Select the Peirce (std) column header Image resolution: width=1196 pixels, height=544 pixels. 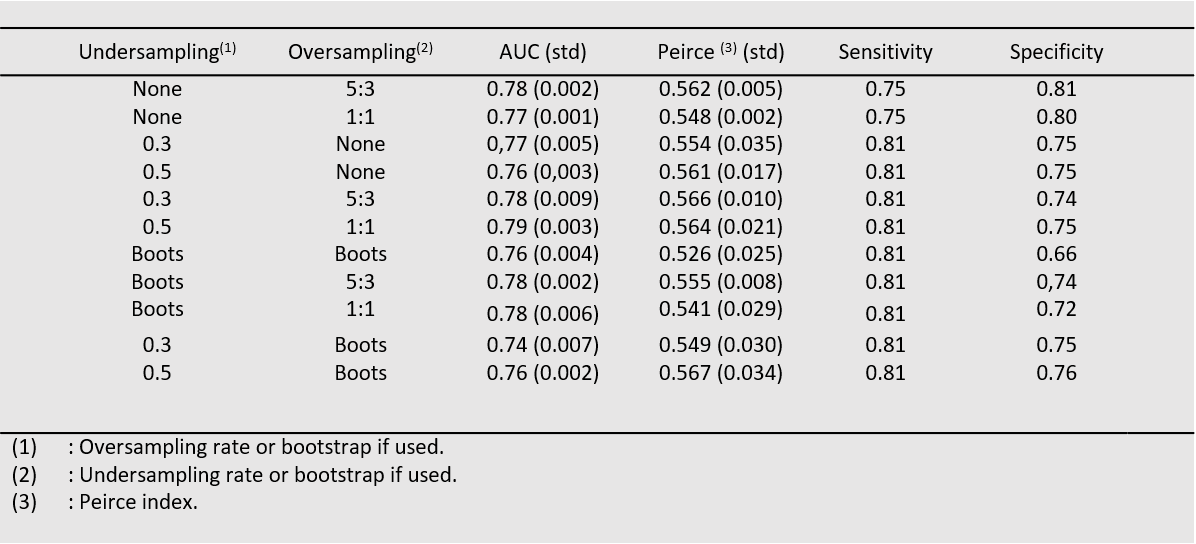click(x=720, y=52)
